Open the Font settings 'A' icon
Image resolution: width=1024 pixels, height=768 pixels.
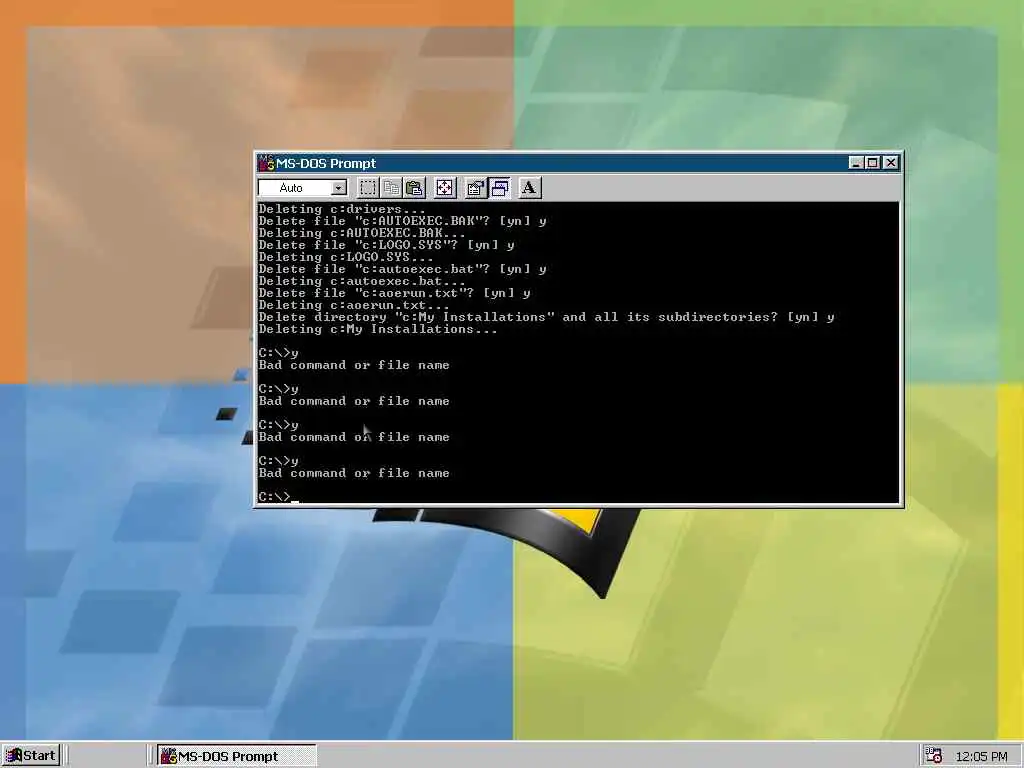click(530, 188)
